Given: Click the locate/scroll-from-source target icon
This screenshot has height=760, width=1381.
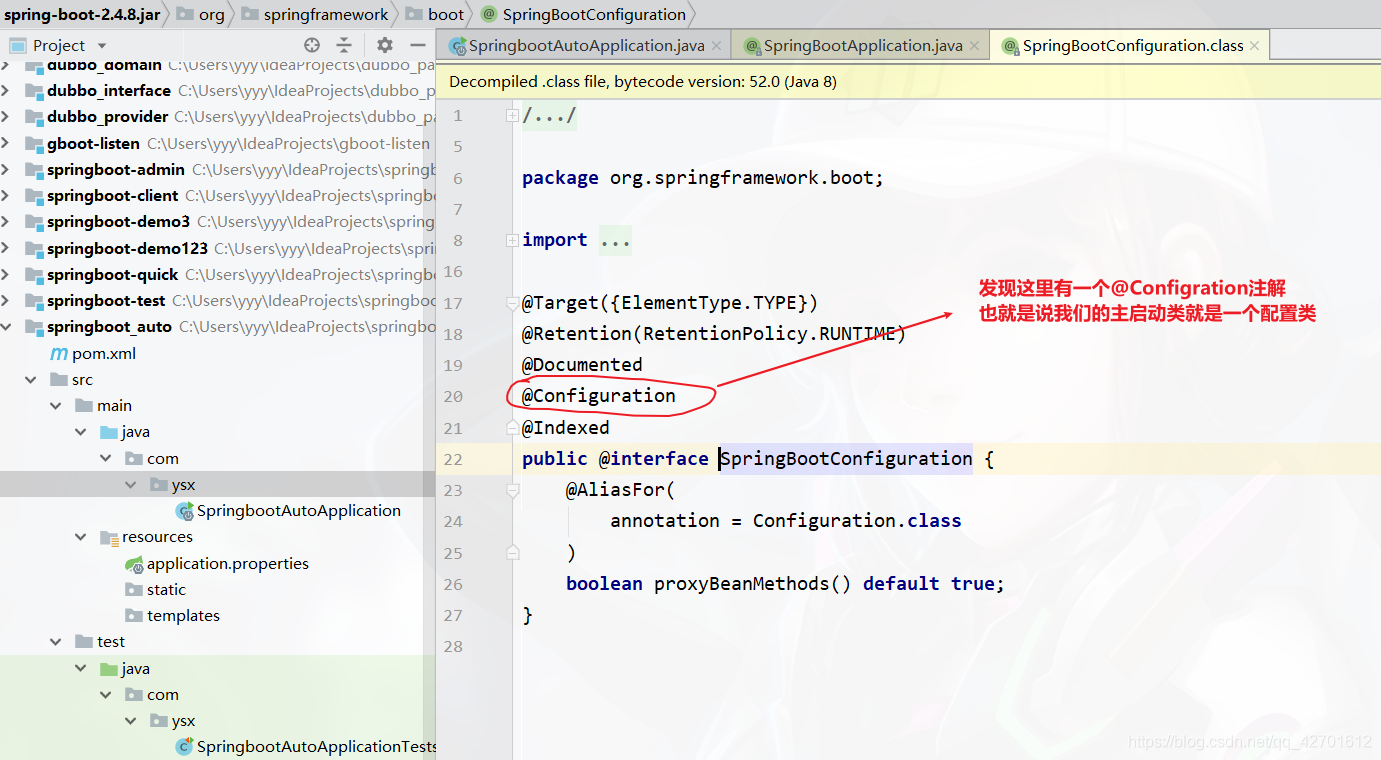Looking at the screenshot, I should tap(312, 45).
